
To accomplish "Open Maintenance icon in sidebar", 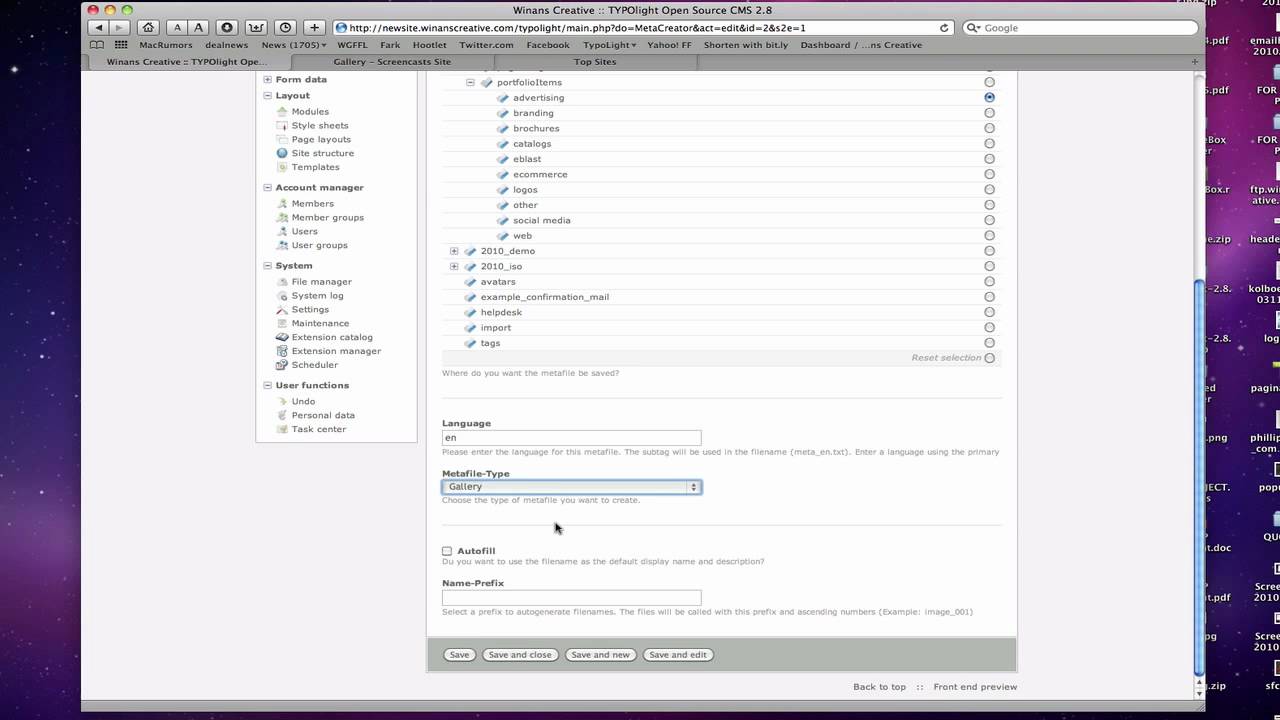I will click(x=282, y=323).
